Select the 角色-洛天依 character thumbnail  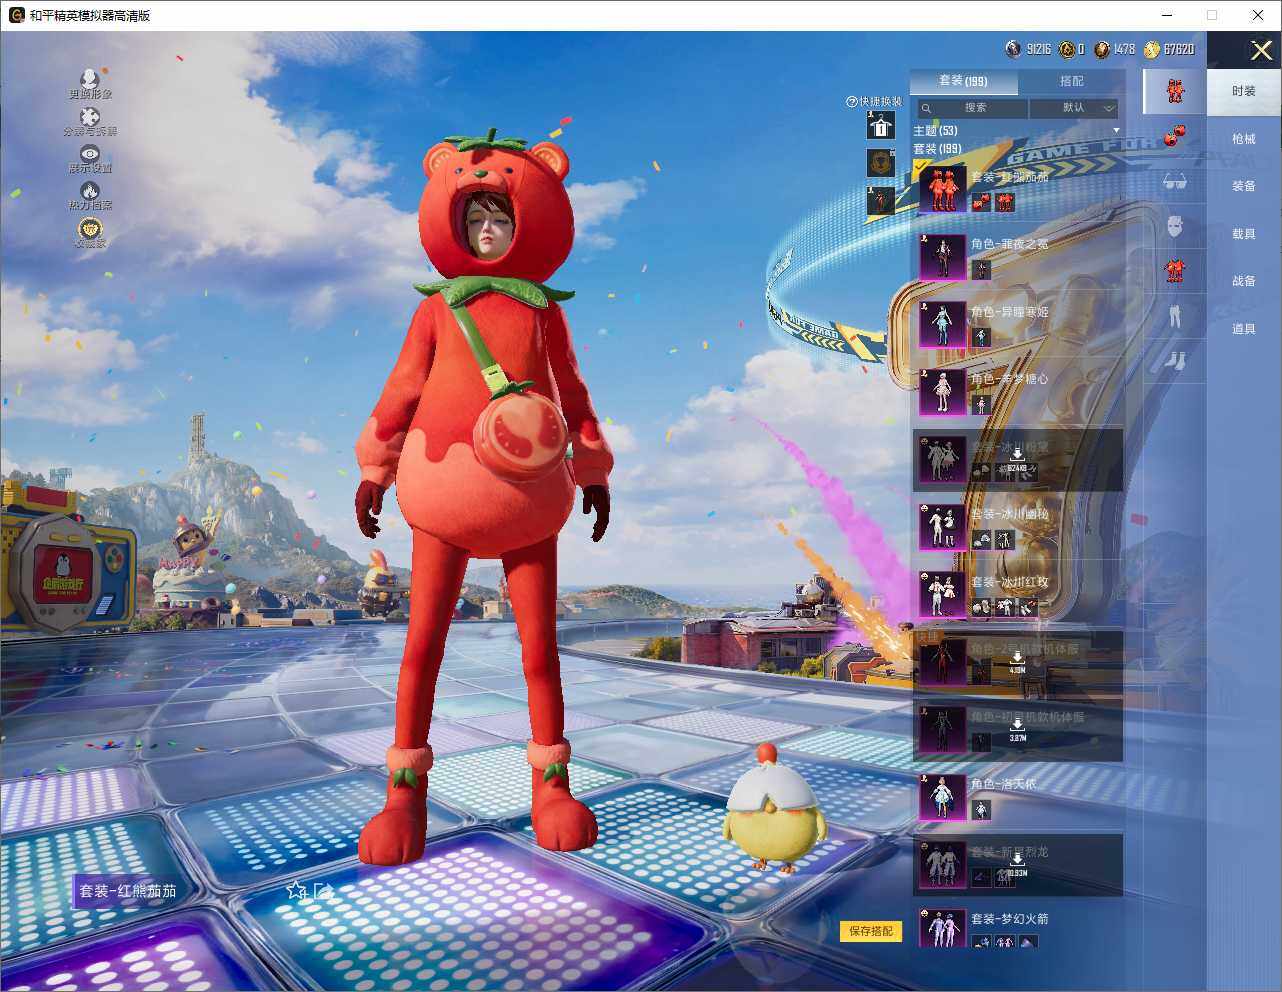pos(942,796)
